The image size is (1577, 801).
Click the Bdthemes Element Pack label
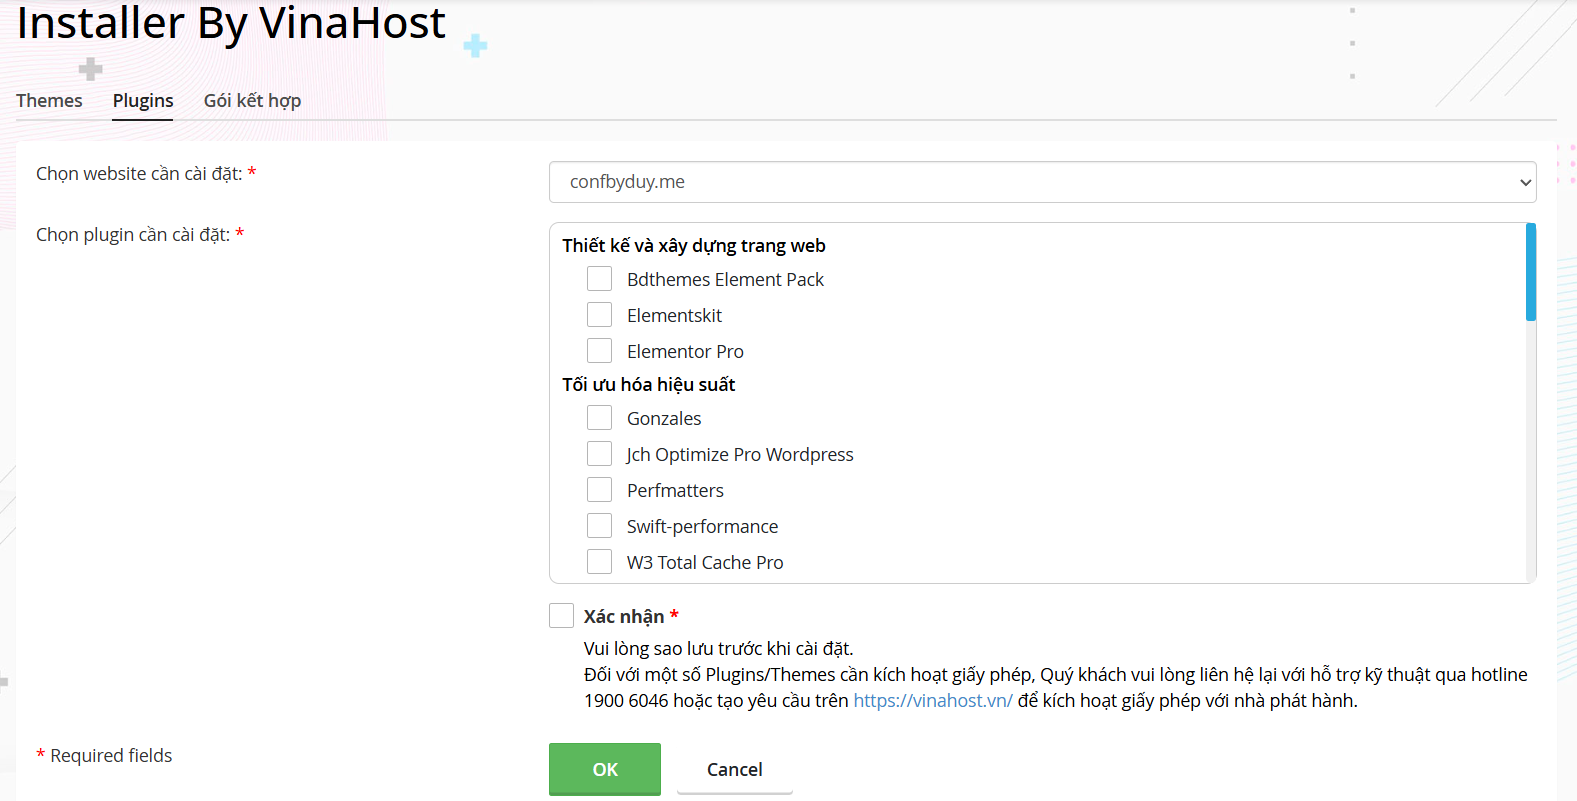(725, 280)
